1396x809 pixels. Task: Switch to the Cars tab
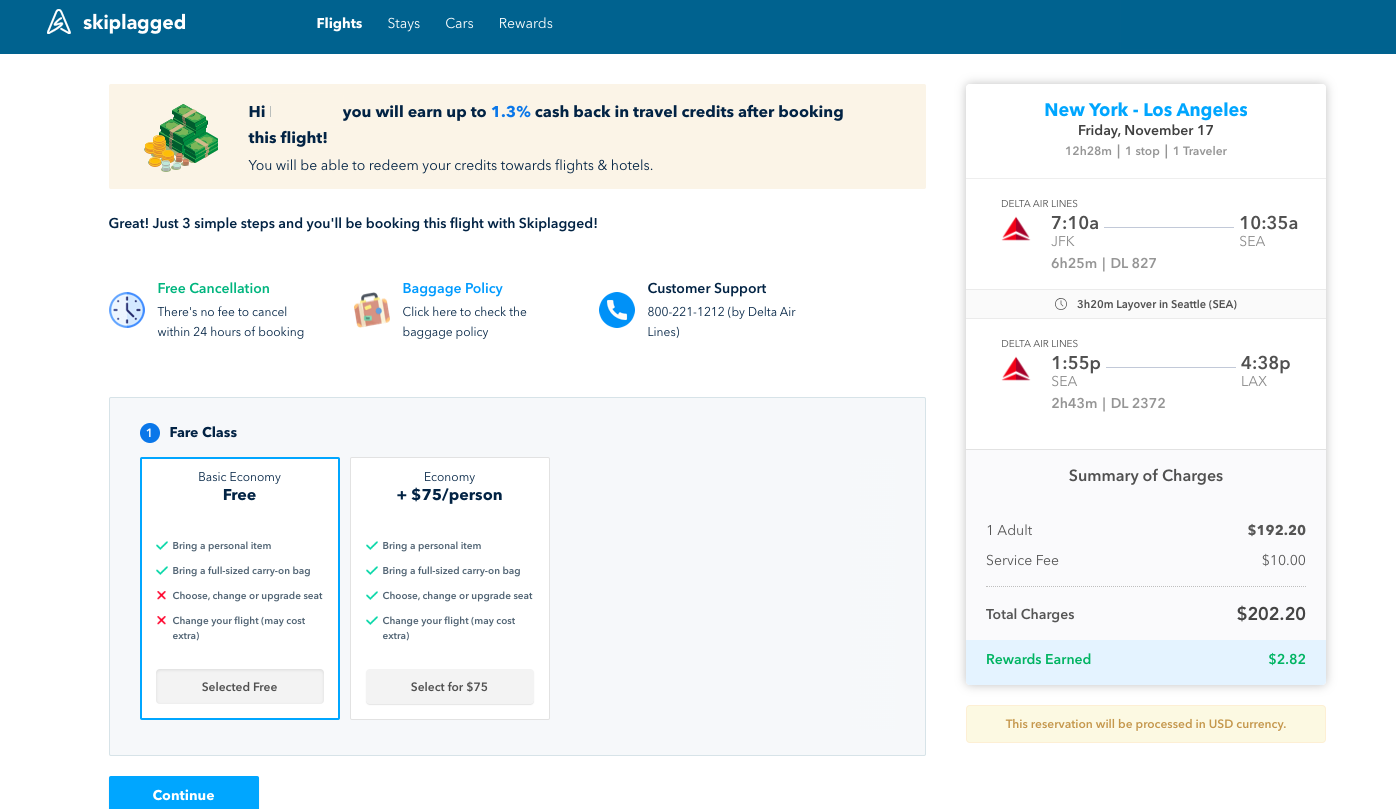coord(459,23)
